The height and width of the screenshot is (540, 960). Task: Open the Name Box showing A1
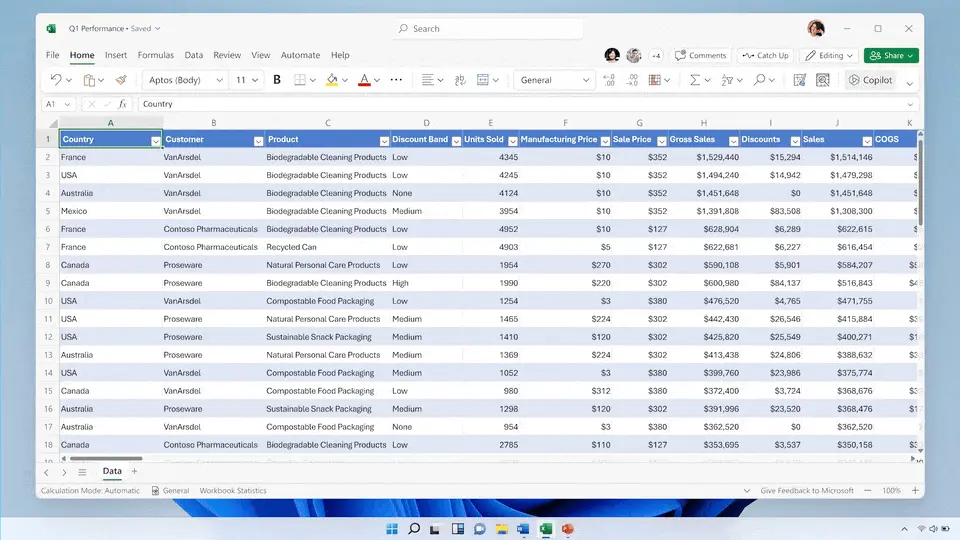pyautogui.click(x=58, y=104)
